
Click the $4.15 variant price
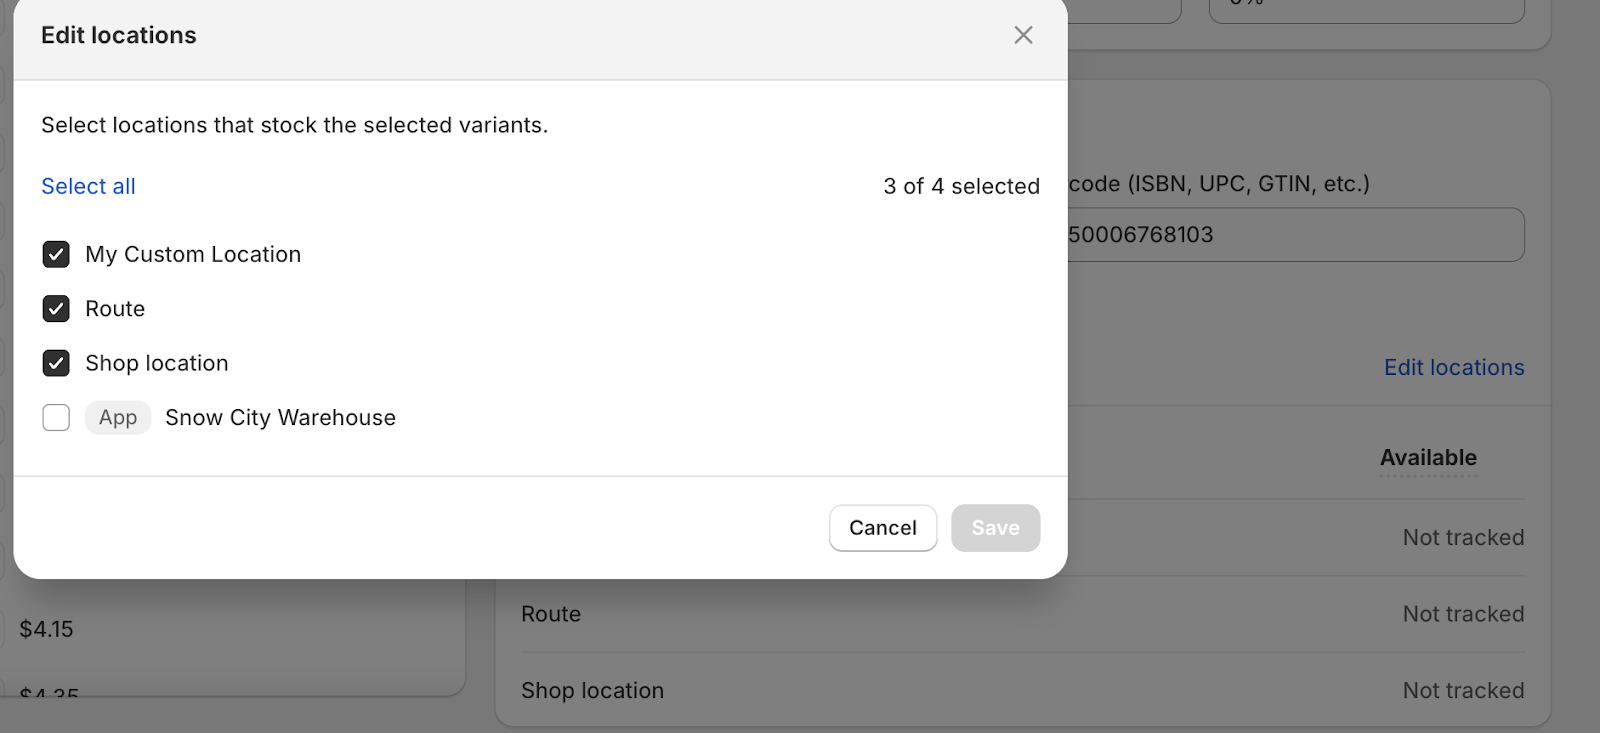click(47, 629)
